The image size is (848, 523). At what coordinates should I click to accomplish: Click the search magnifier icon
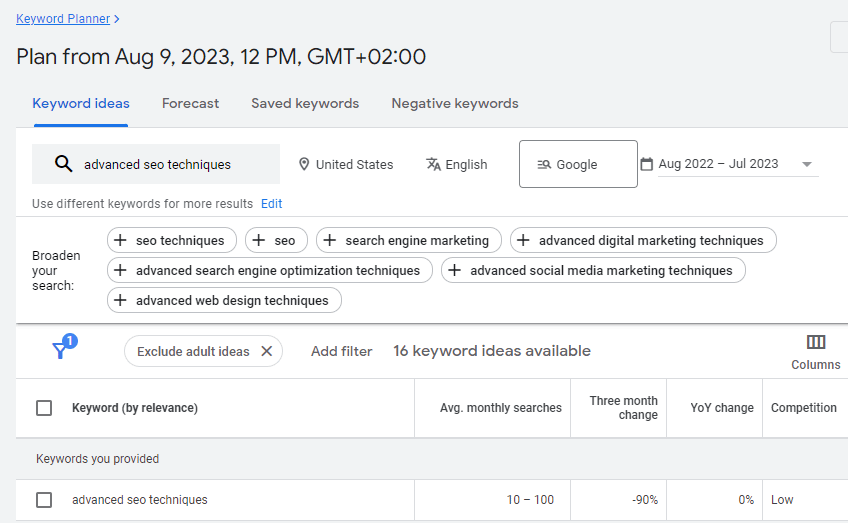63,163
